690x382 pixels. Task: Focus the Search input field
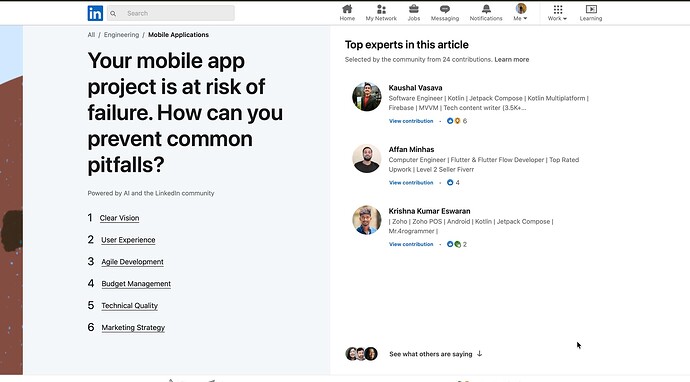171,13
